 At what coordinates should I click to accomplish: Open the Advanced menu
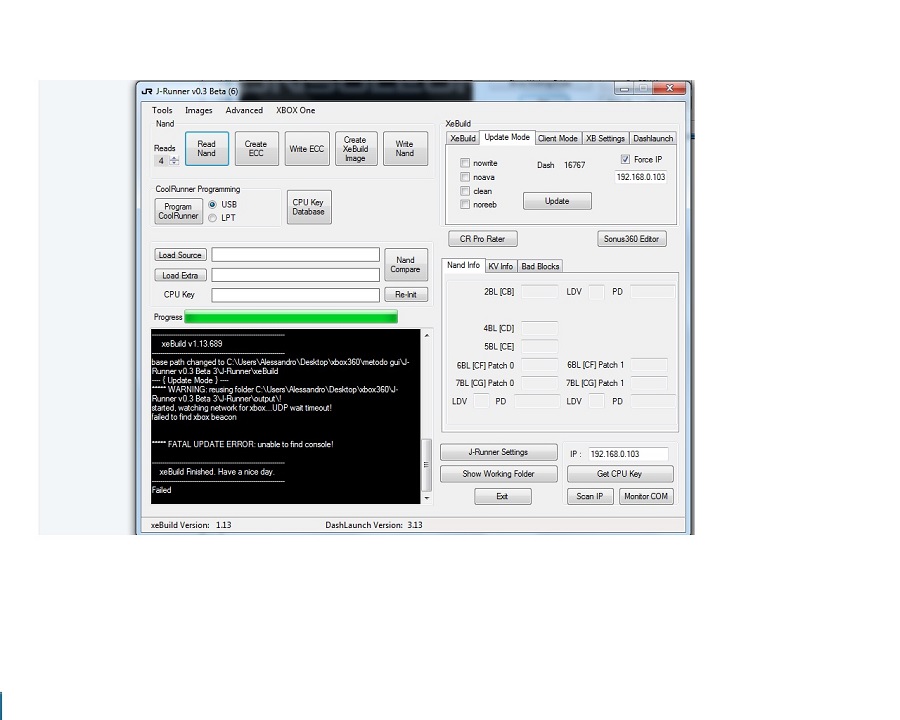coord(244,110)
